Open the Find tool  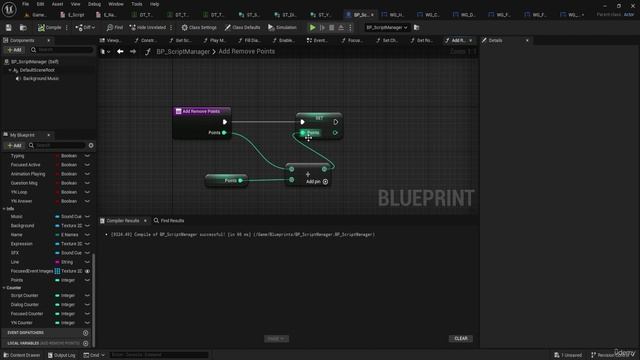[115, 28]
